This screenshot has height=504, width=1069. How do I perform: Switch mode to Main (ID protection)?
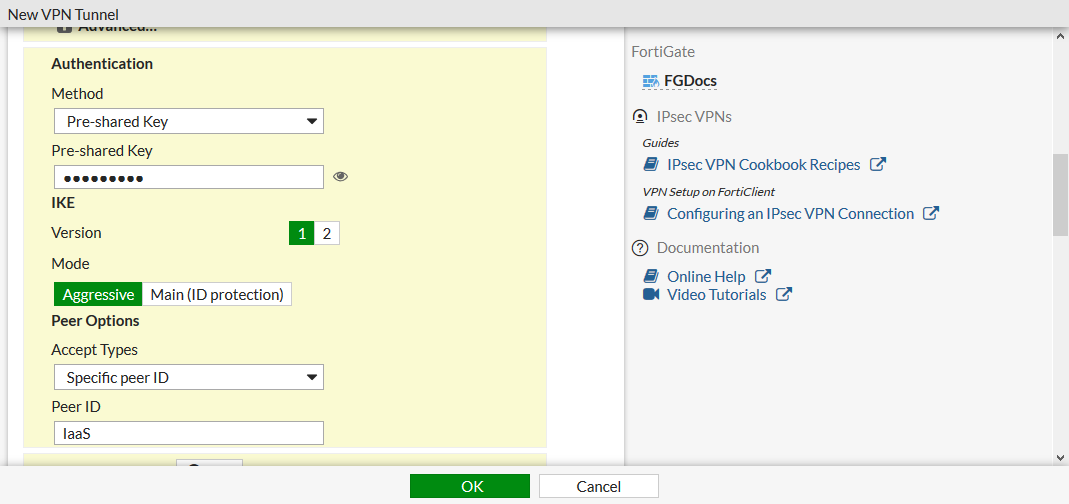pyautogui.click(x=217, y=295)
